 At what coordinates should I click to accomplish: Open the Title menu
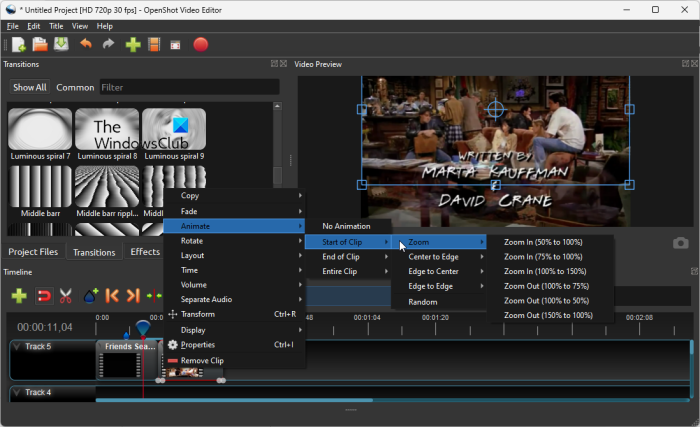[x=56, y=26]
